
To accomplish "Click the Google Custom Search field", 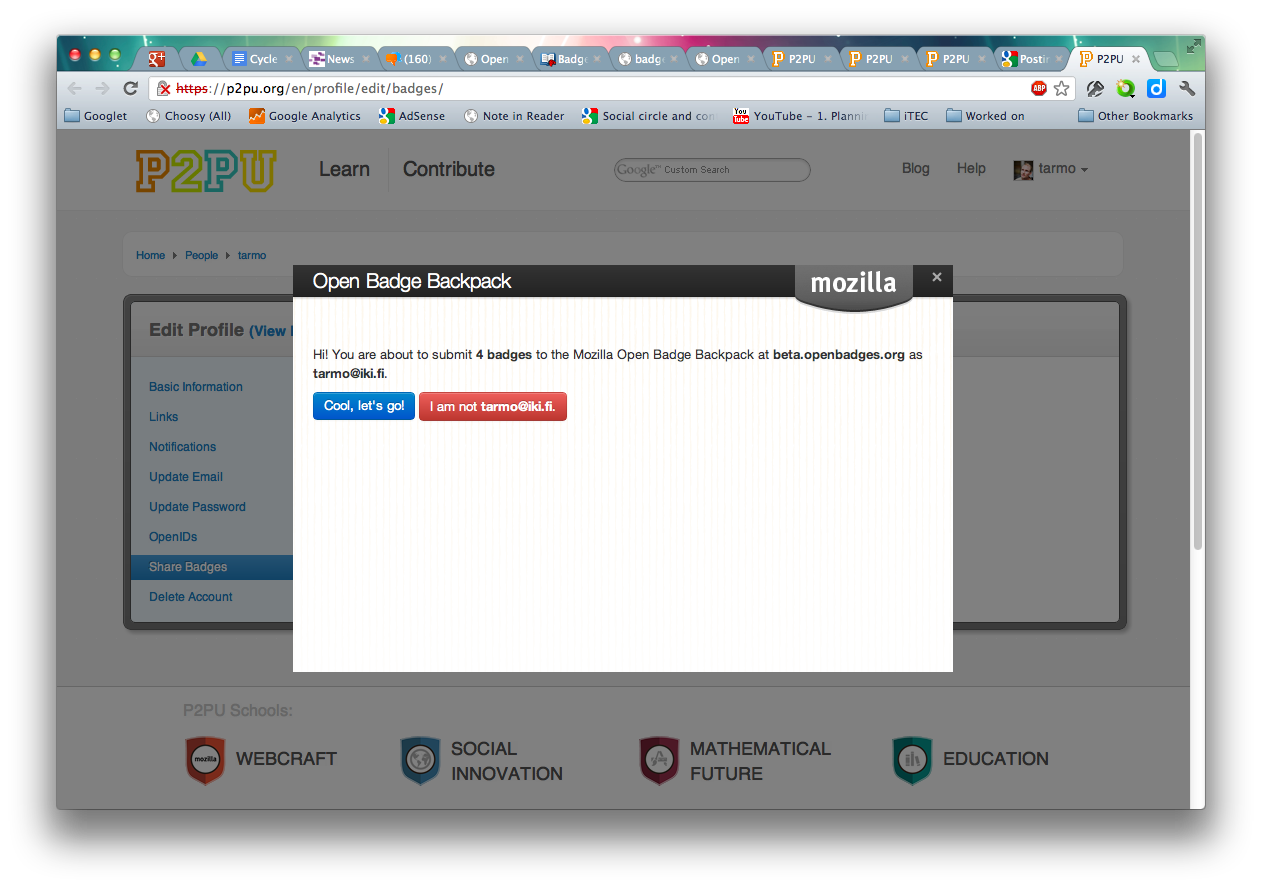I will [712, 170].
